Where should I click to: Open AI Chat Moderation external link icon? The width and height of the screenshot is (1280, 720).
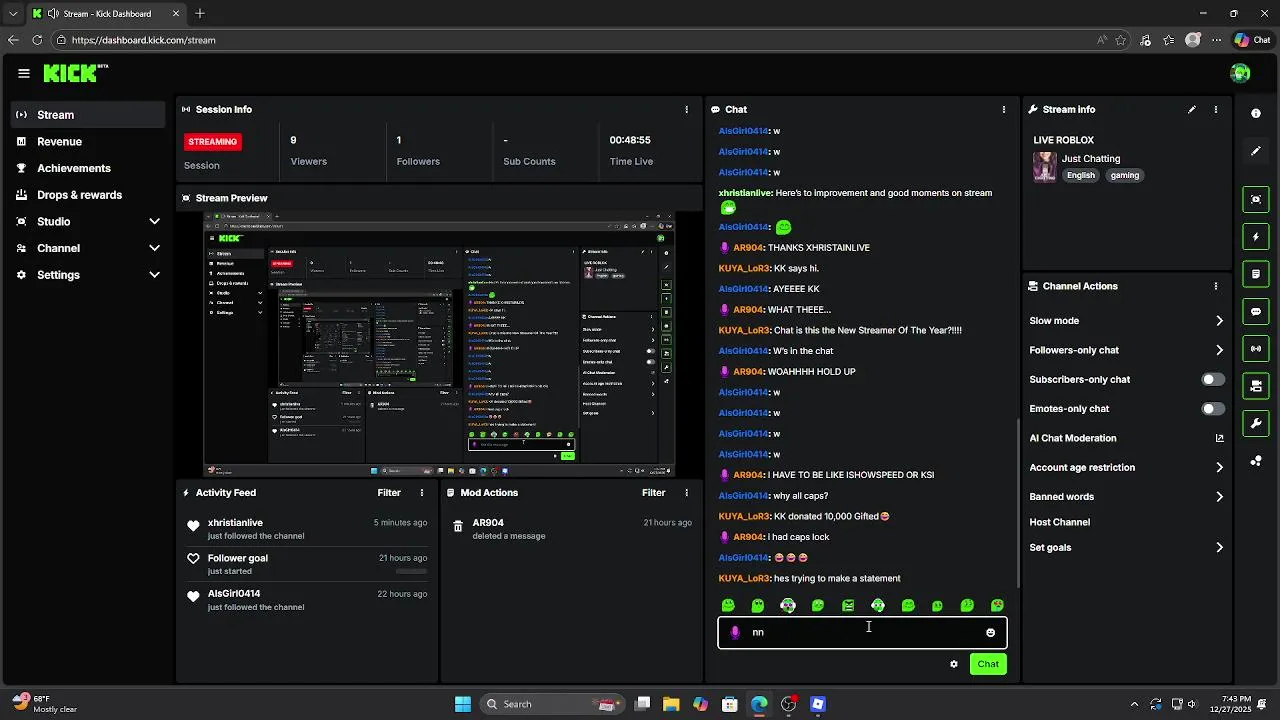tap(1219, 438)
